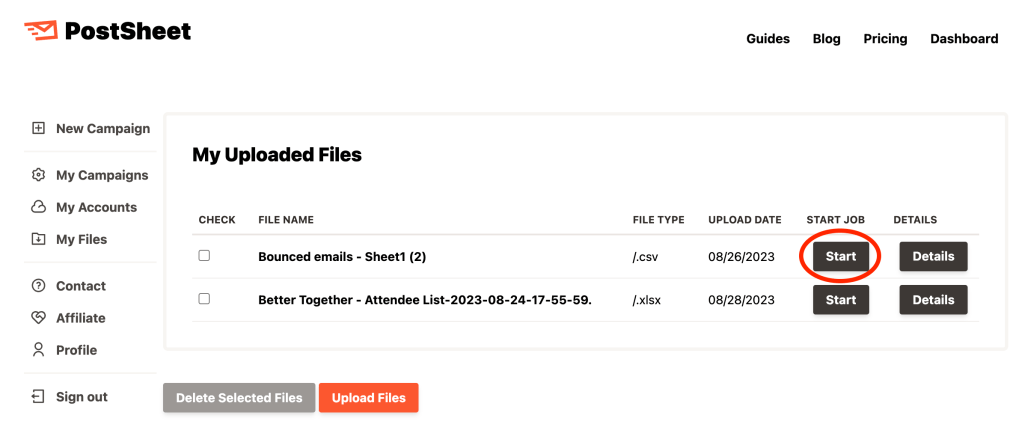Click the PostSheet envelope logo icon
Viewport: 1022px width, 439px height.
[40, 31]
